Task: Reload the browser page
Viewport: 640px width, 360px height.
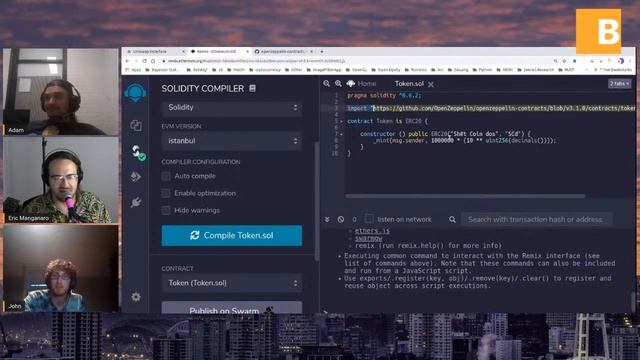Action: coord(144,61)
